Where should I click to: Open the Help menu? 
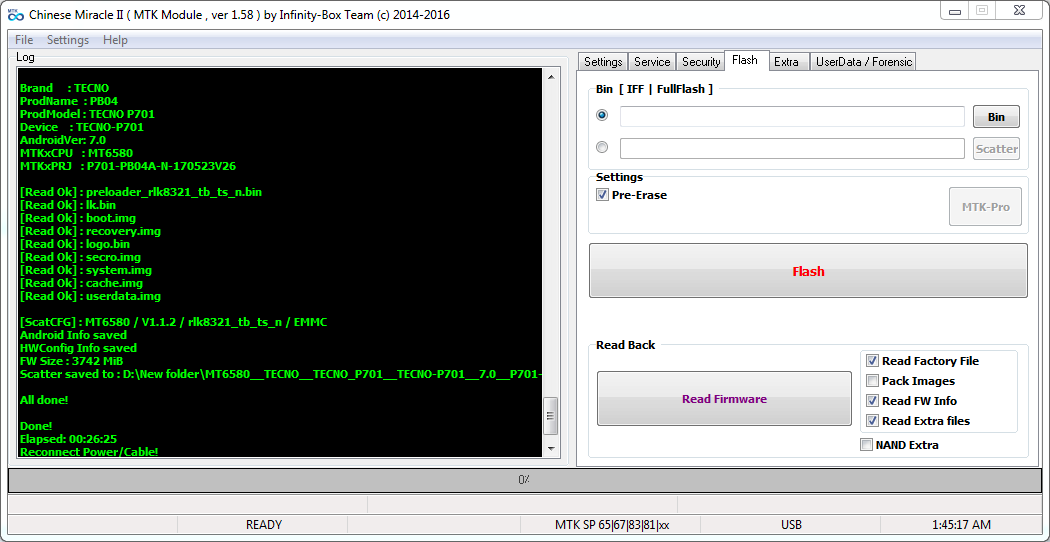pyautogui.click(x=115, y=40)
